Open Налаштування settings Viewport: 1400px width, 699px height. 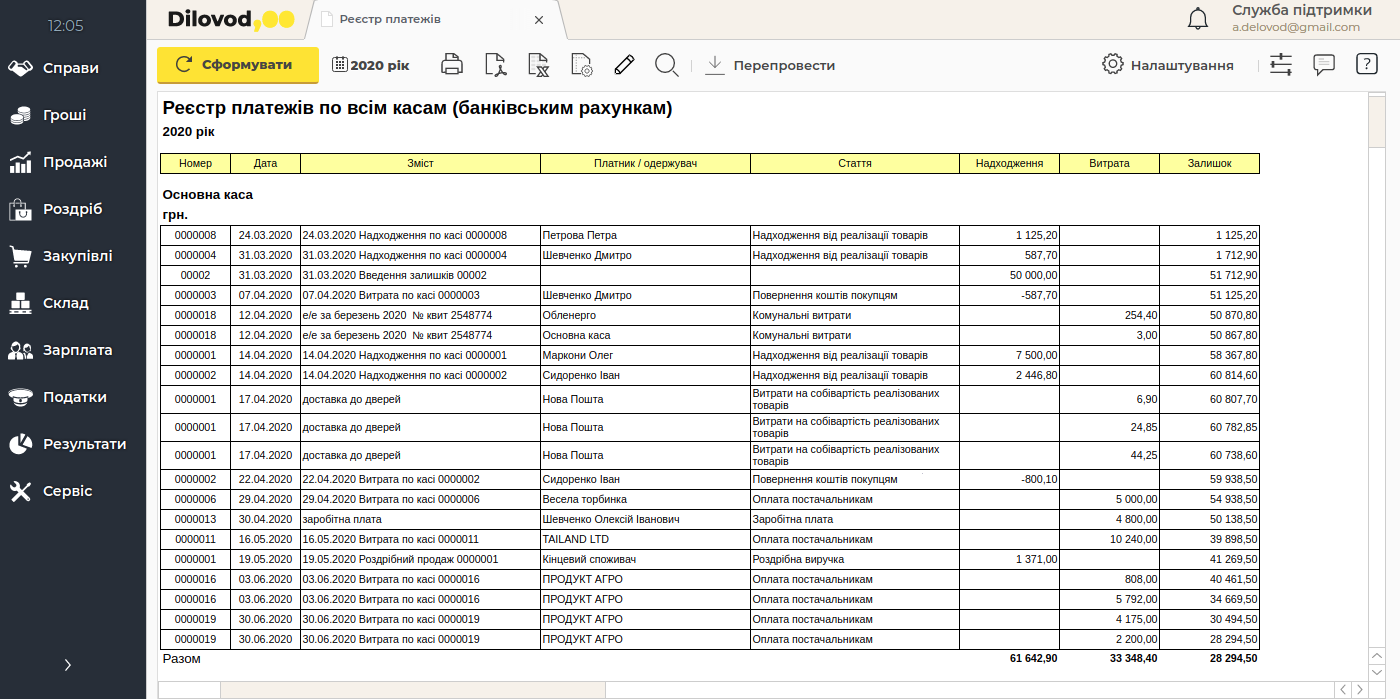[1168, 65]
